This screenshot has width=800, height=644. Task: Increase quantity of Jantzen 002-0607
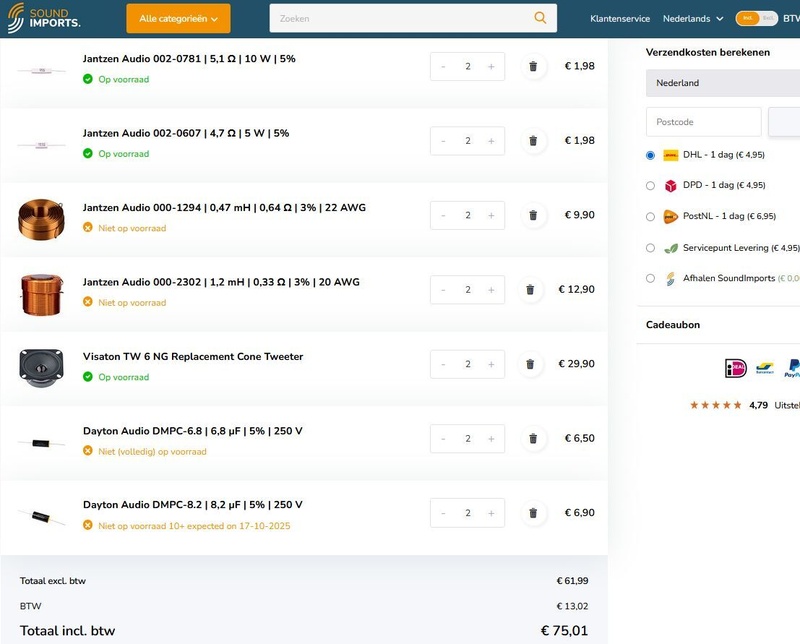(x=491, y=141)
